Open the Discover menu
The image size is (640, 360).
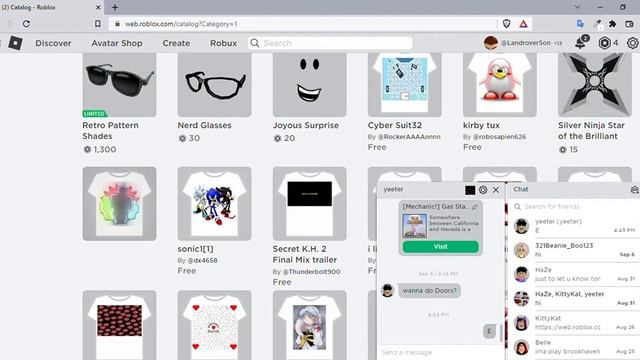pos(53,43)
